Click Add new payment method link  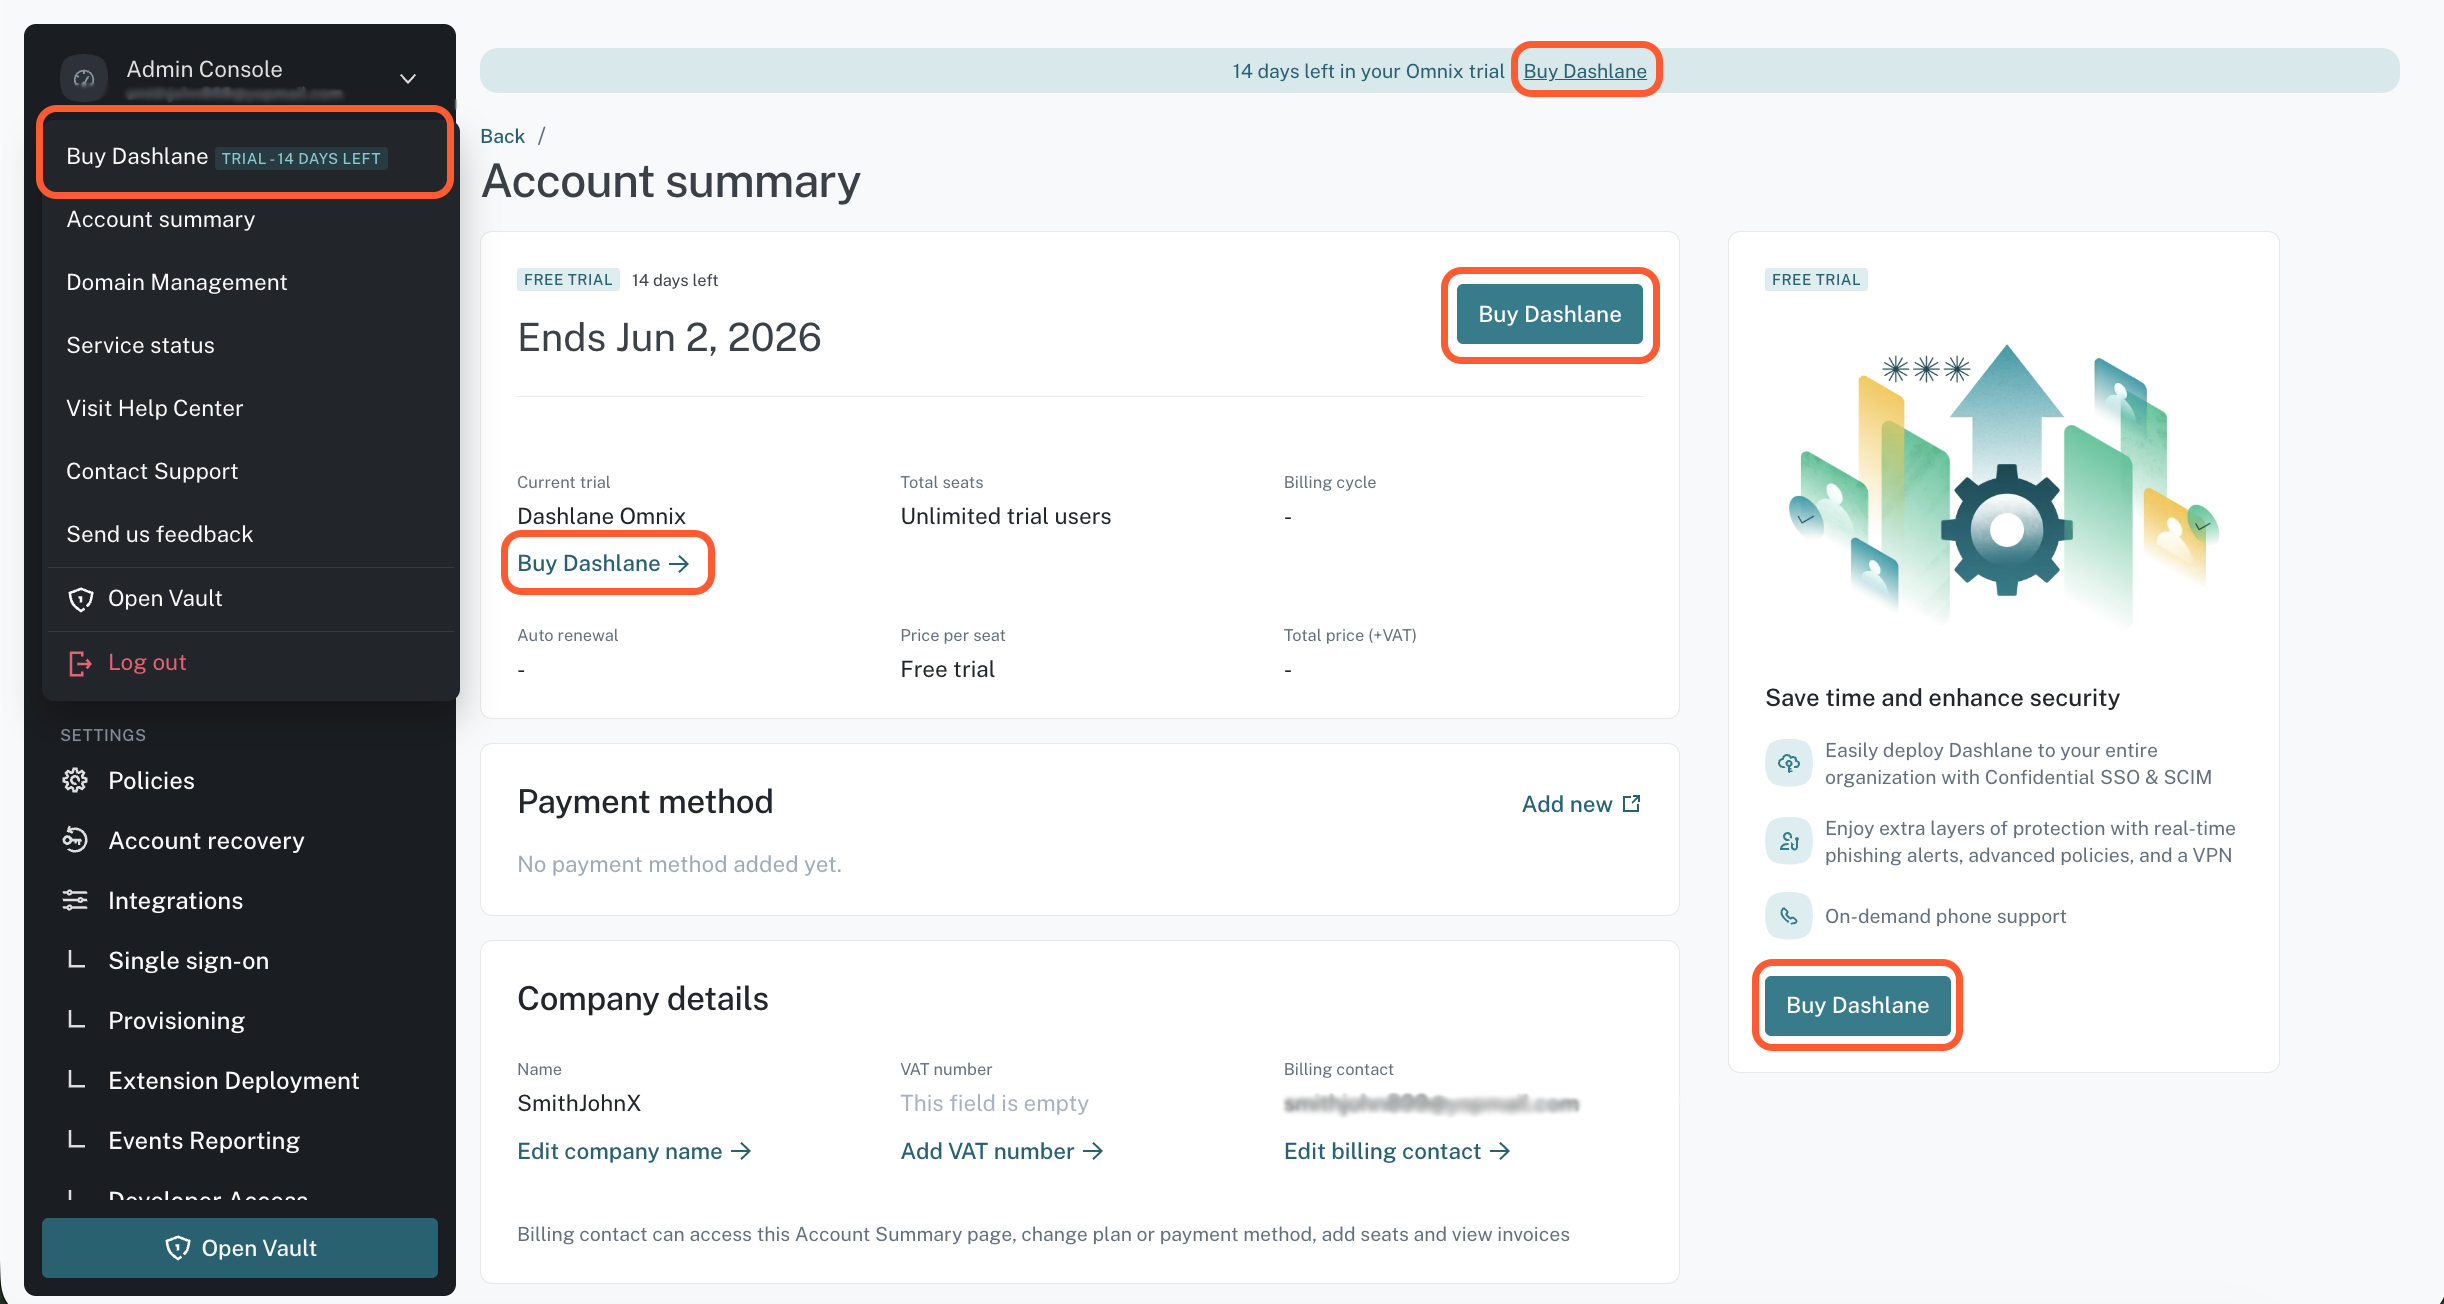pyautogui.click(x=1581, y=804)
